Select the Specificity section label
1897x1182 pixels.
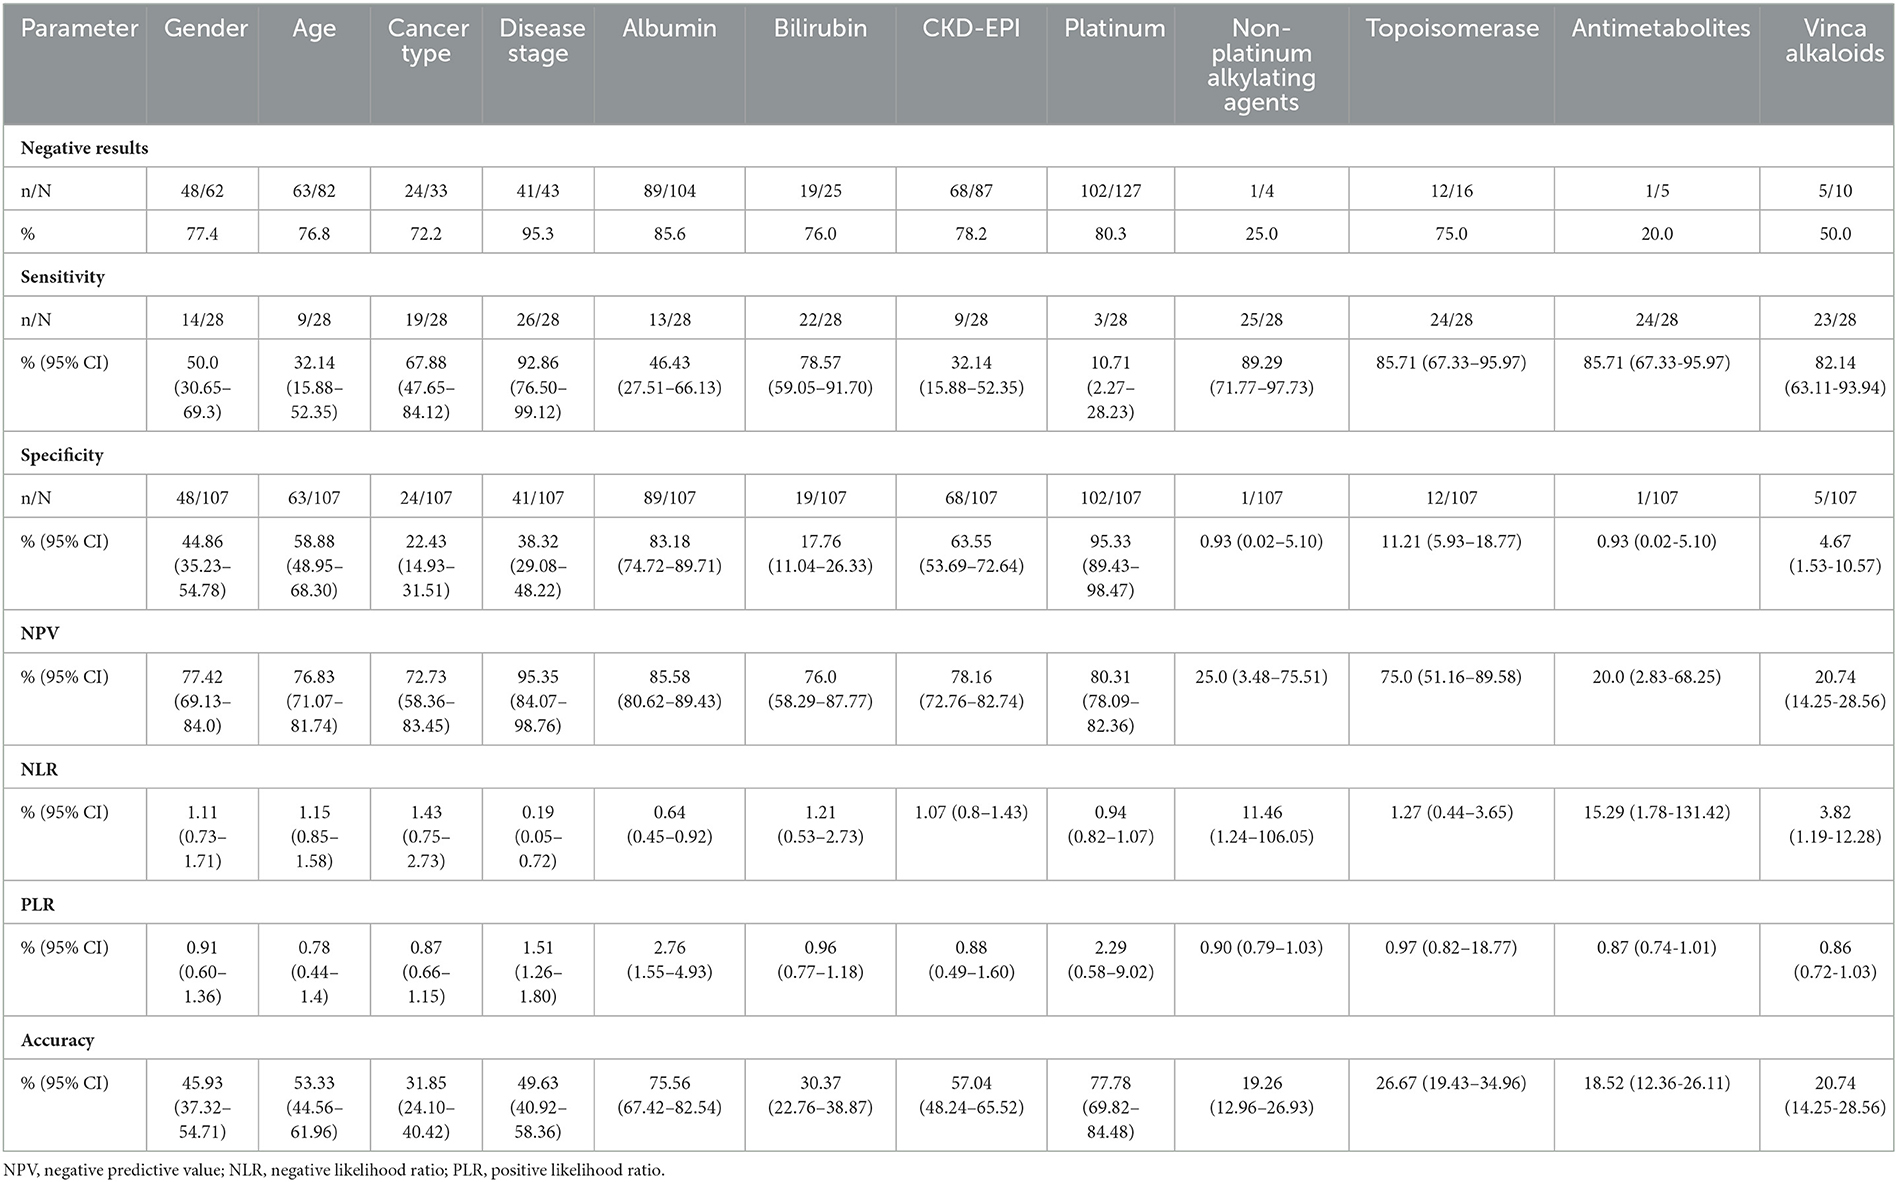(x=62, y=455)
